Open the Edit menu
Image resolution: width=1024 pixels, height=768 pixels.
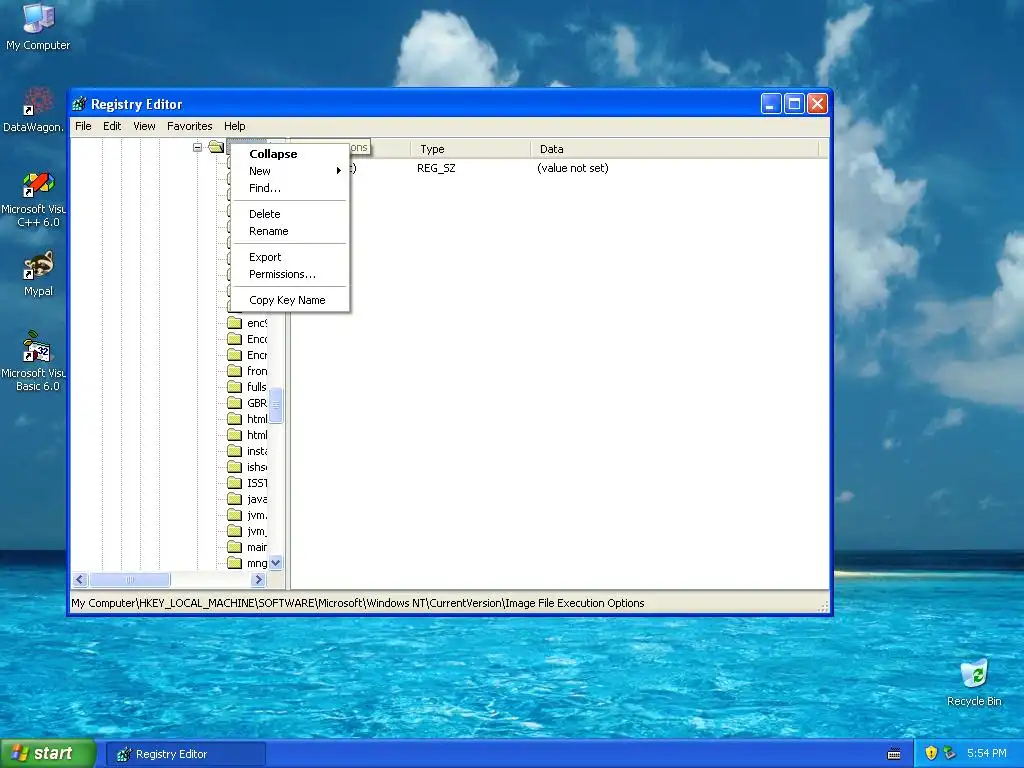112,126
